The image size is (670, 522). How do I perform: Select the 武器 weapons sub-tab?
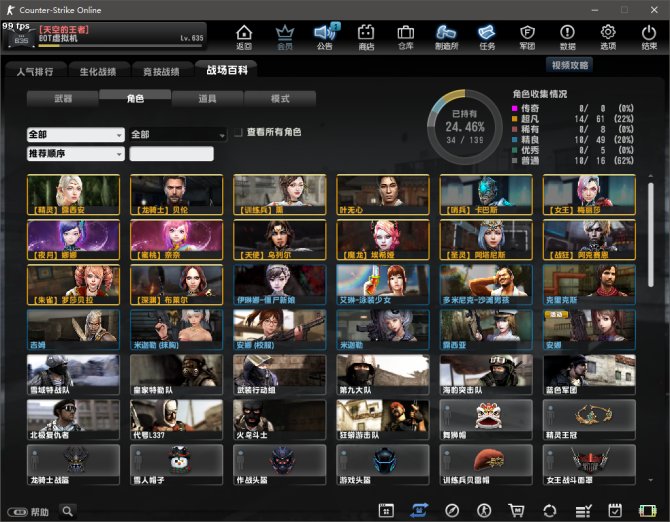[62, 99]
